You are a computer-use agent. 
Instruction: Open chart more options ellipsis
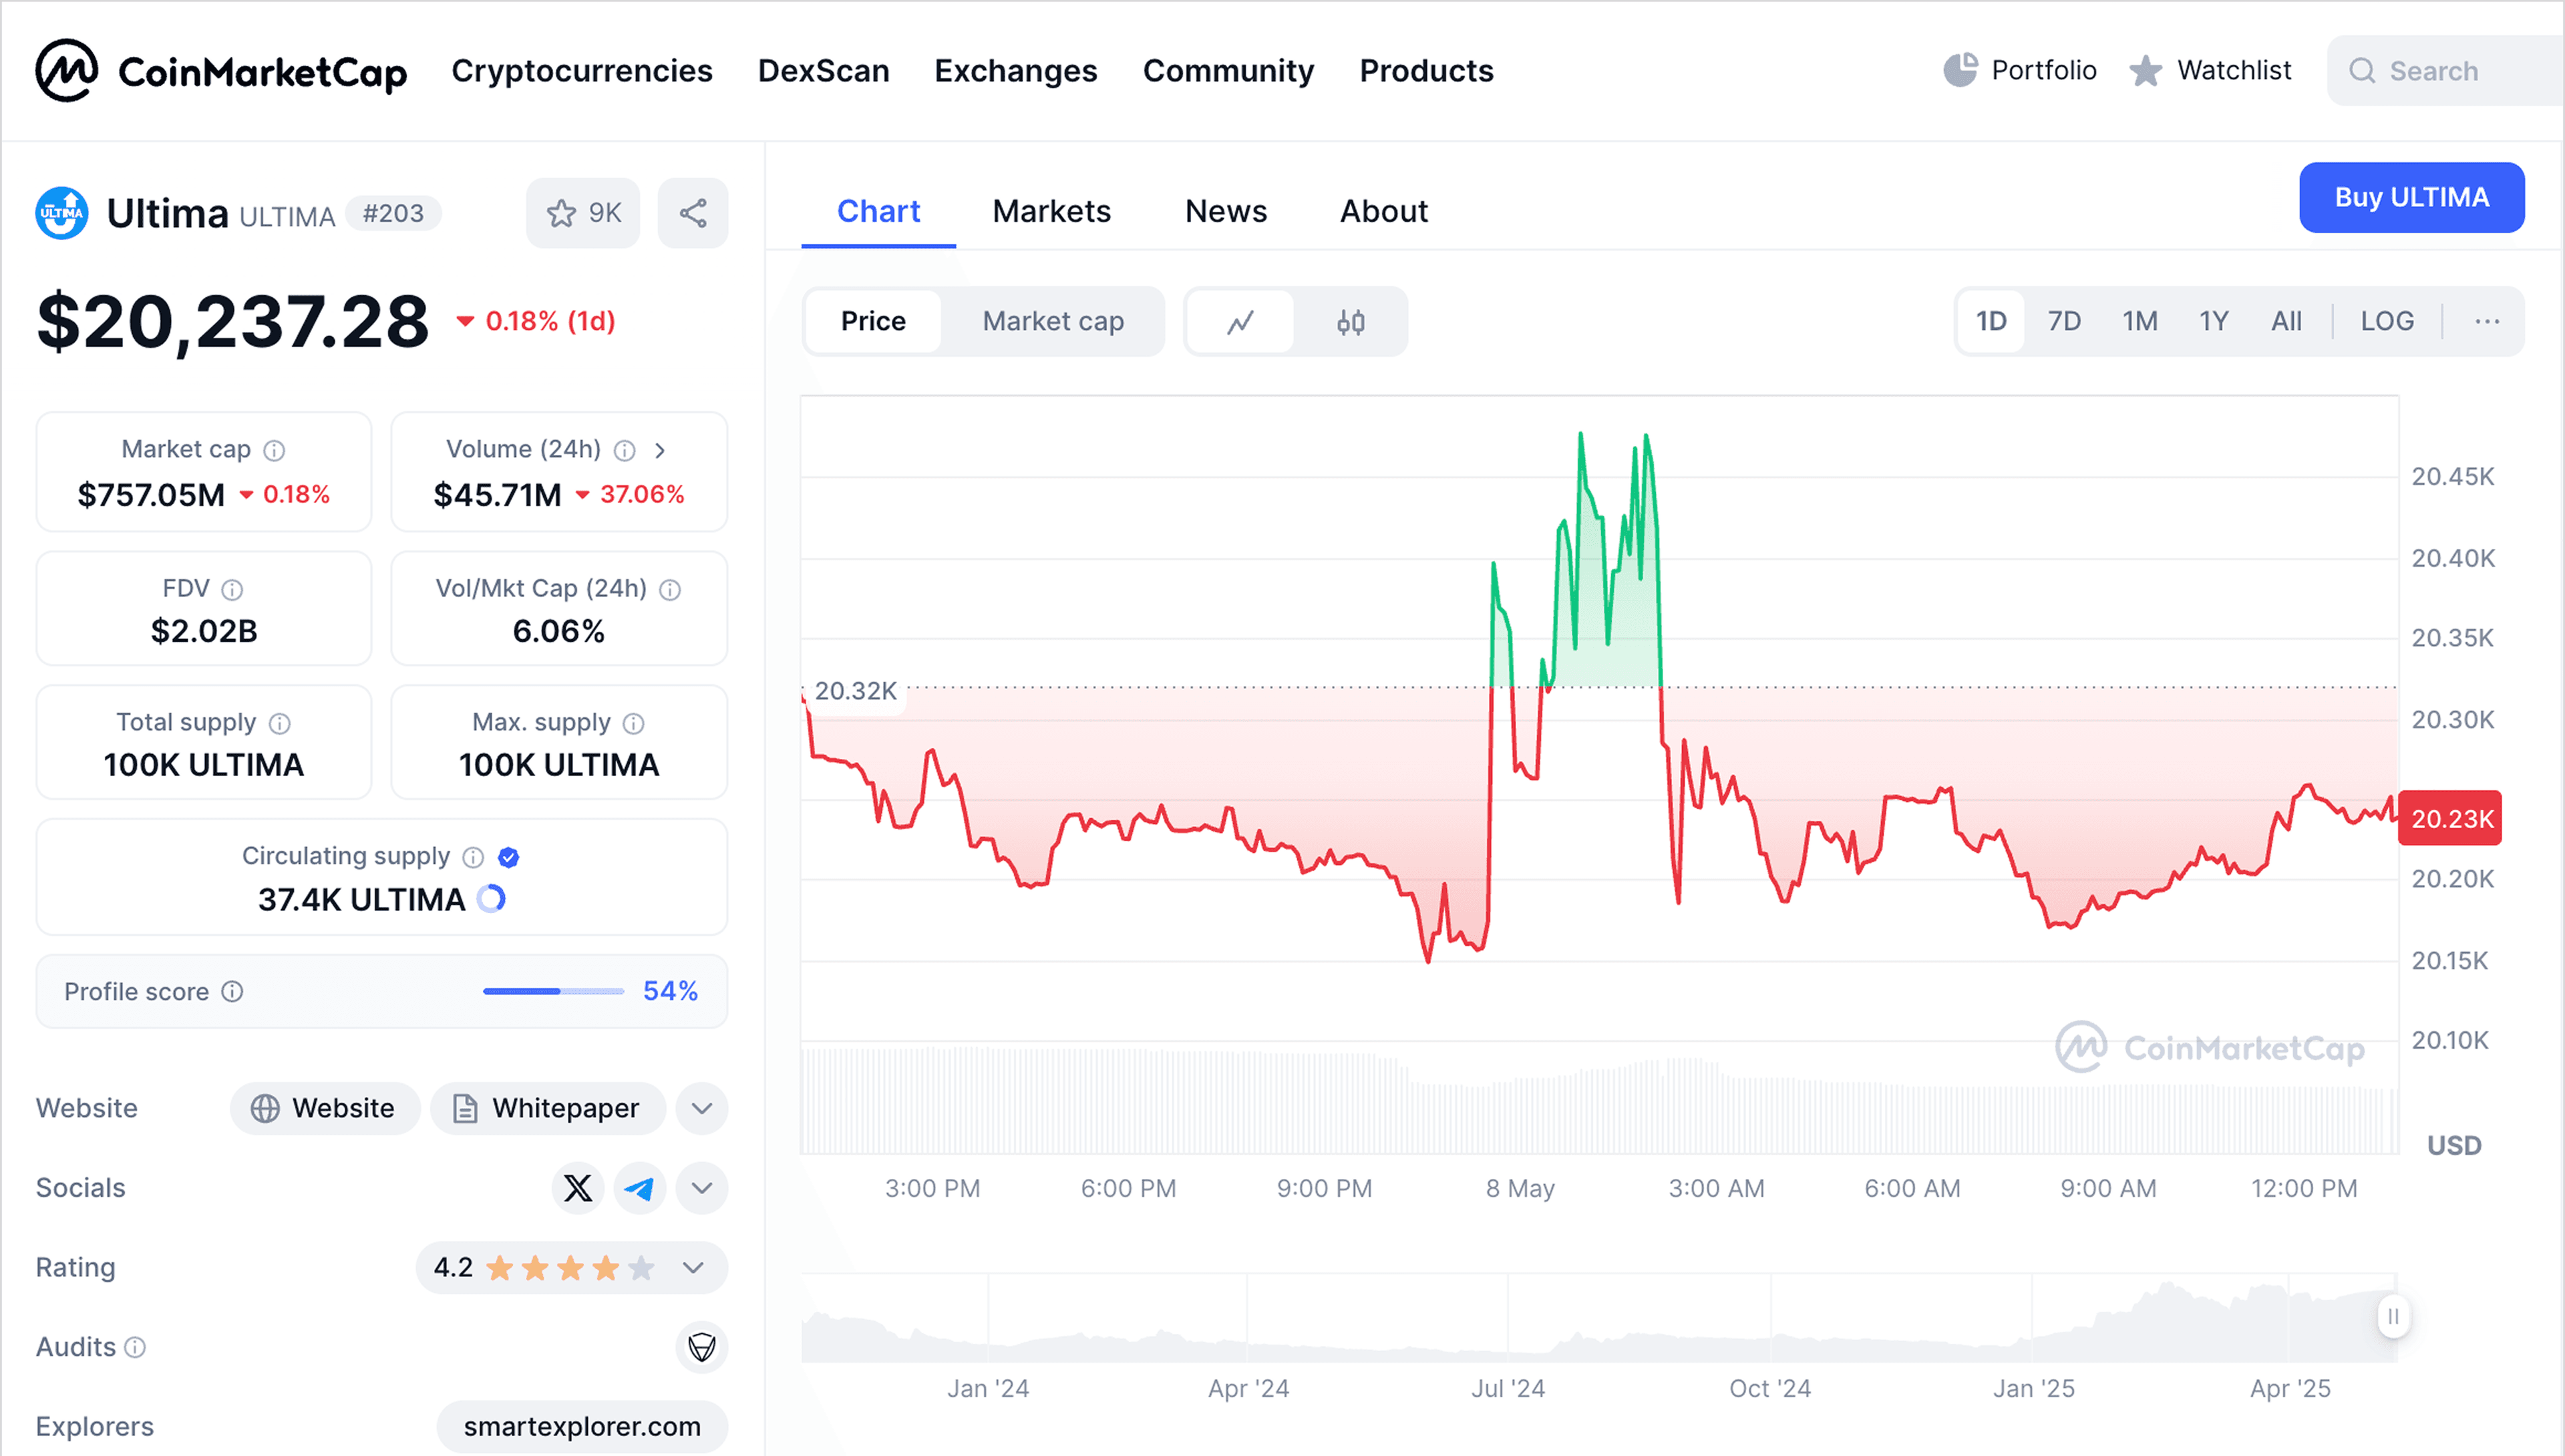[x=2487, y=321]
